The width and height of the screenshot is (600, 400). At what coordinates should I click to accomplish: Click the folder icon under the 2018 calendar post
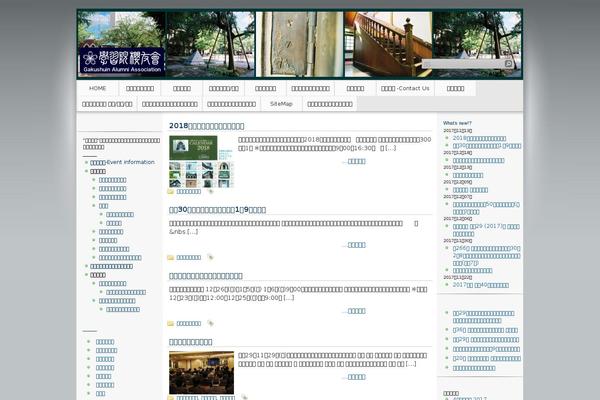(171, 191)
